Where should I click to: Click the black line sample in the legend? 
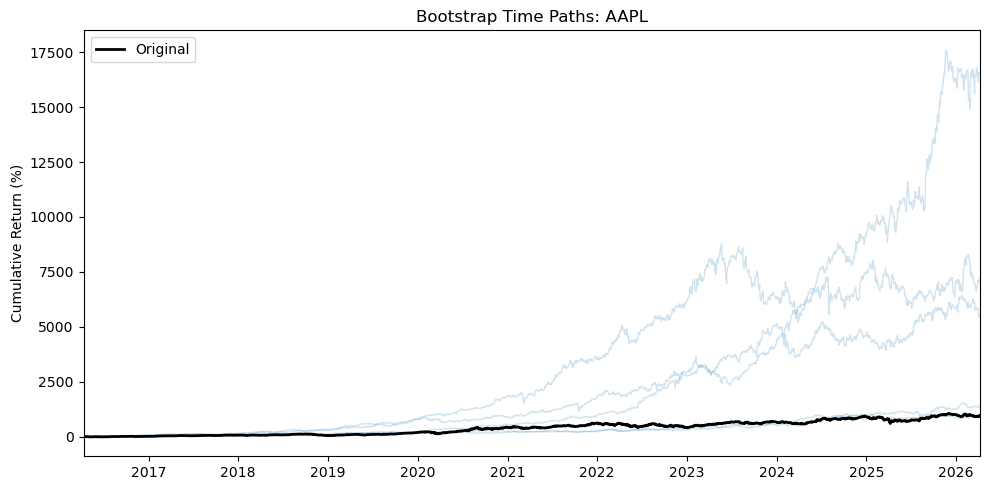coord(110,50)
